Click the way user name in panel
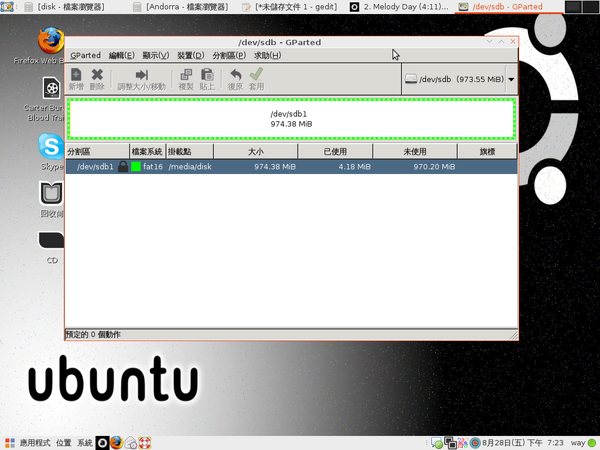This screenshot has width=600, height=450. [578, 443]
